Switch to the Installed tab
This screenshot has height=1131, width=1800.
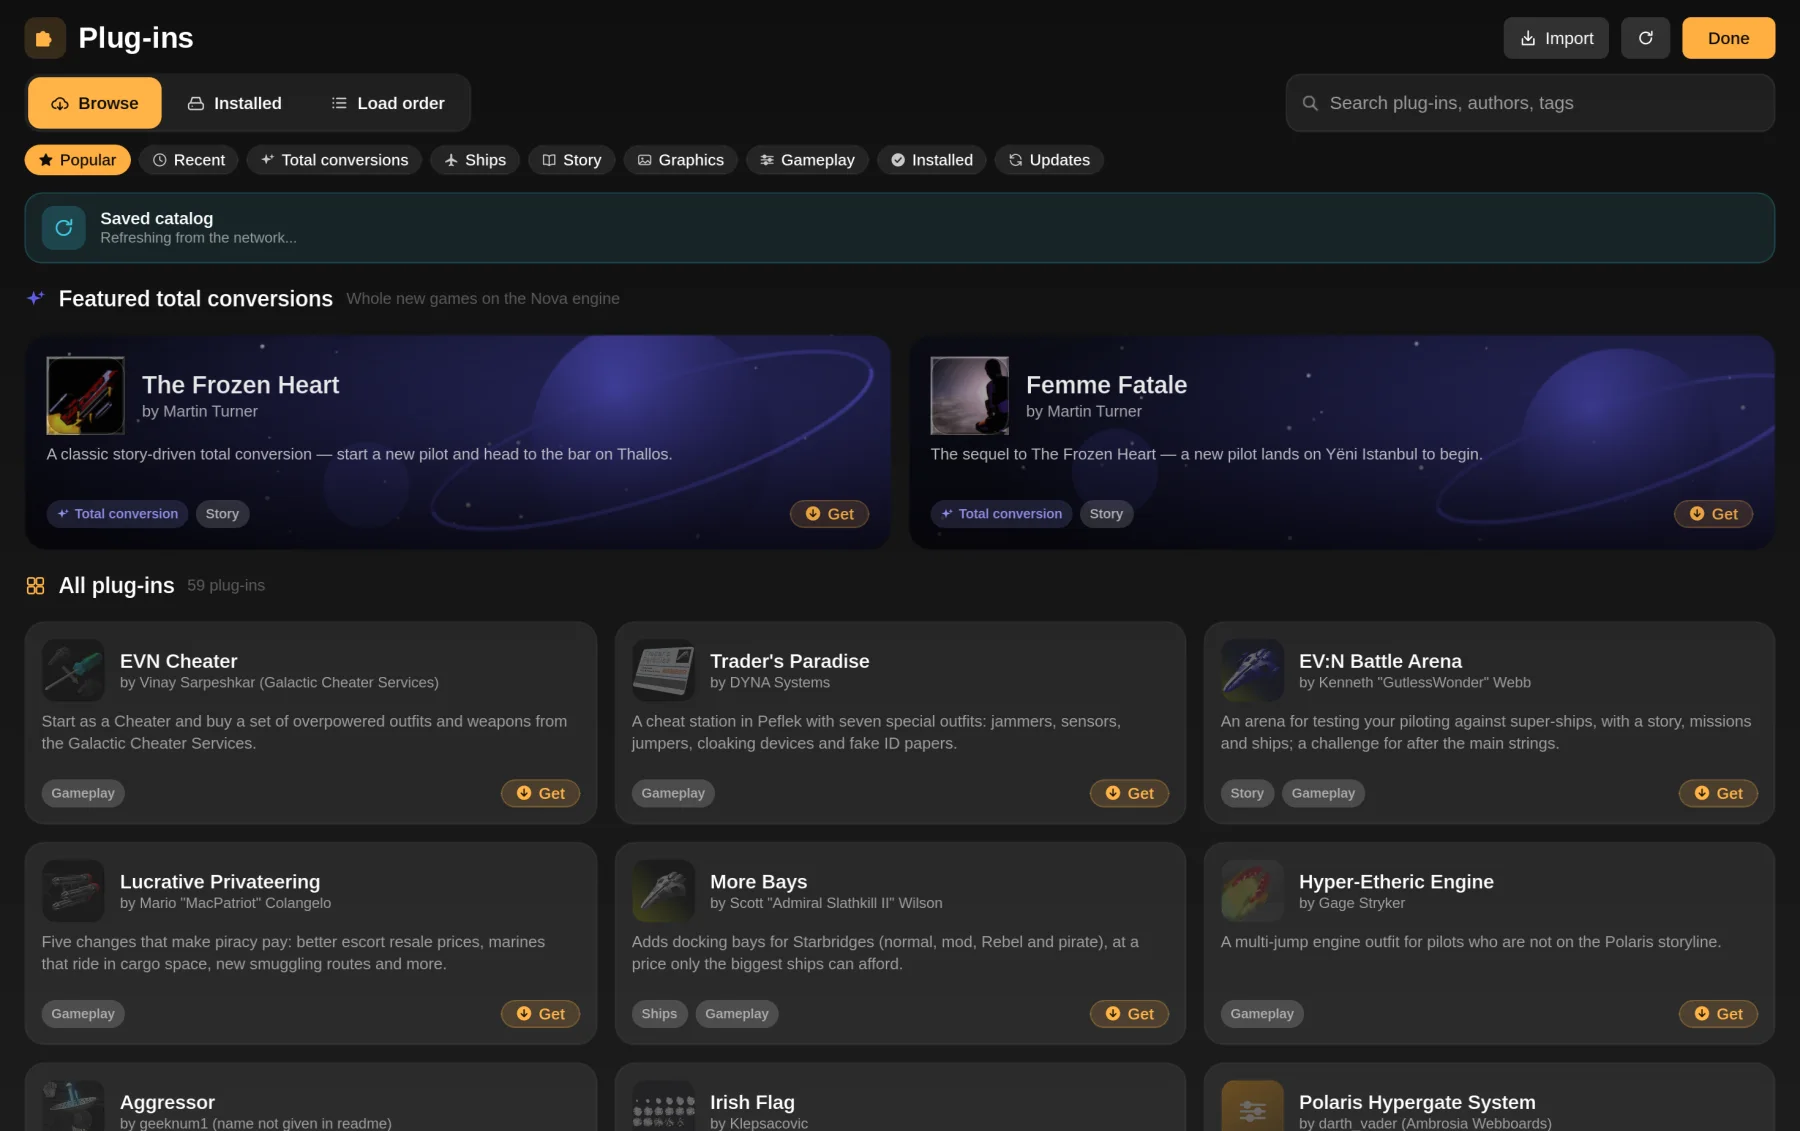[x=235, y=103]
